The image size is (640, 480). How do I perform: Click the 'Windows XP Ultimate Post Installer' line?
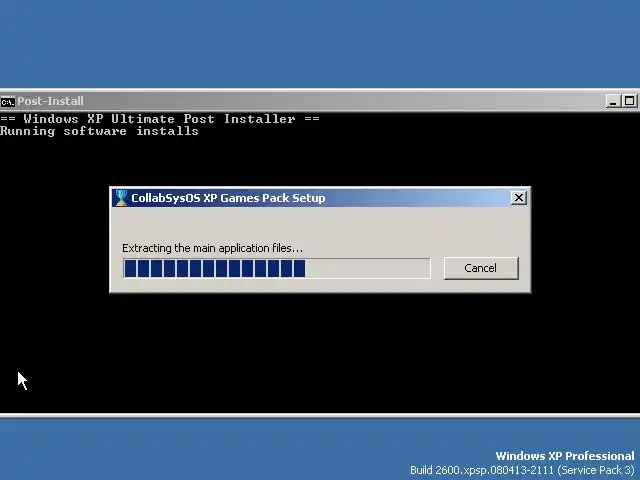coord(160,119)
